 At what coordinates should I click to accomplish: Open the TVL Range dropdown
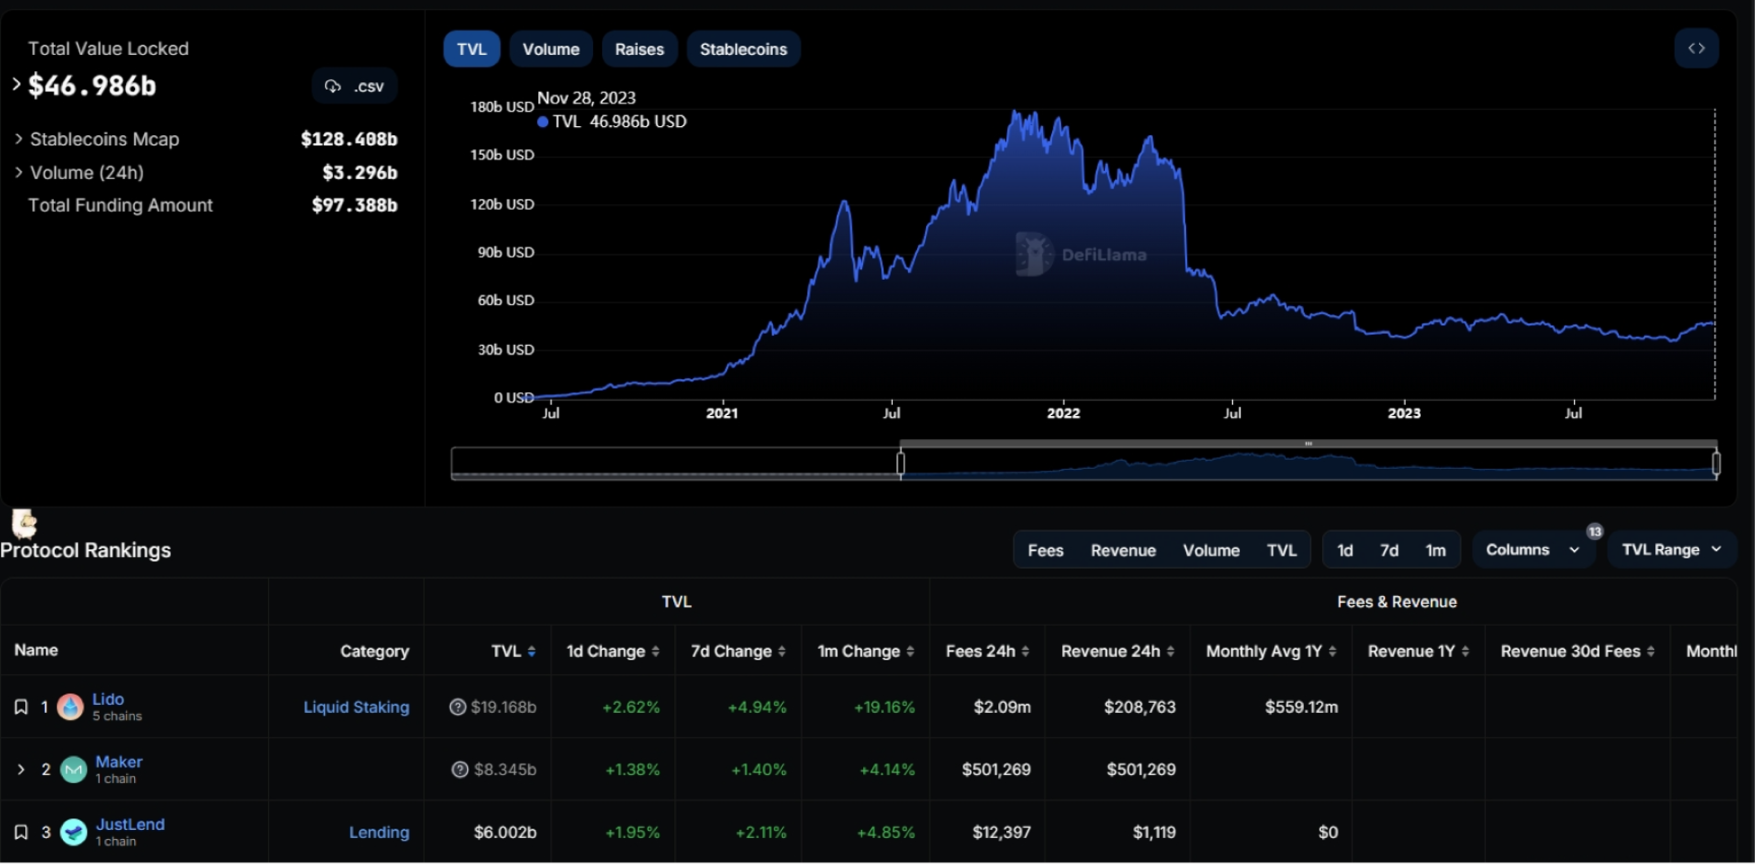1671,550
